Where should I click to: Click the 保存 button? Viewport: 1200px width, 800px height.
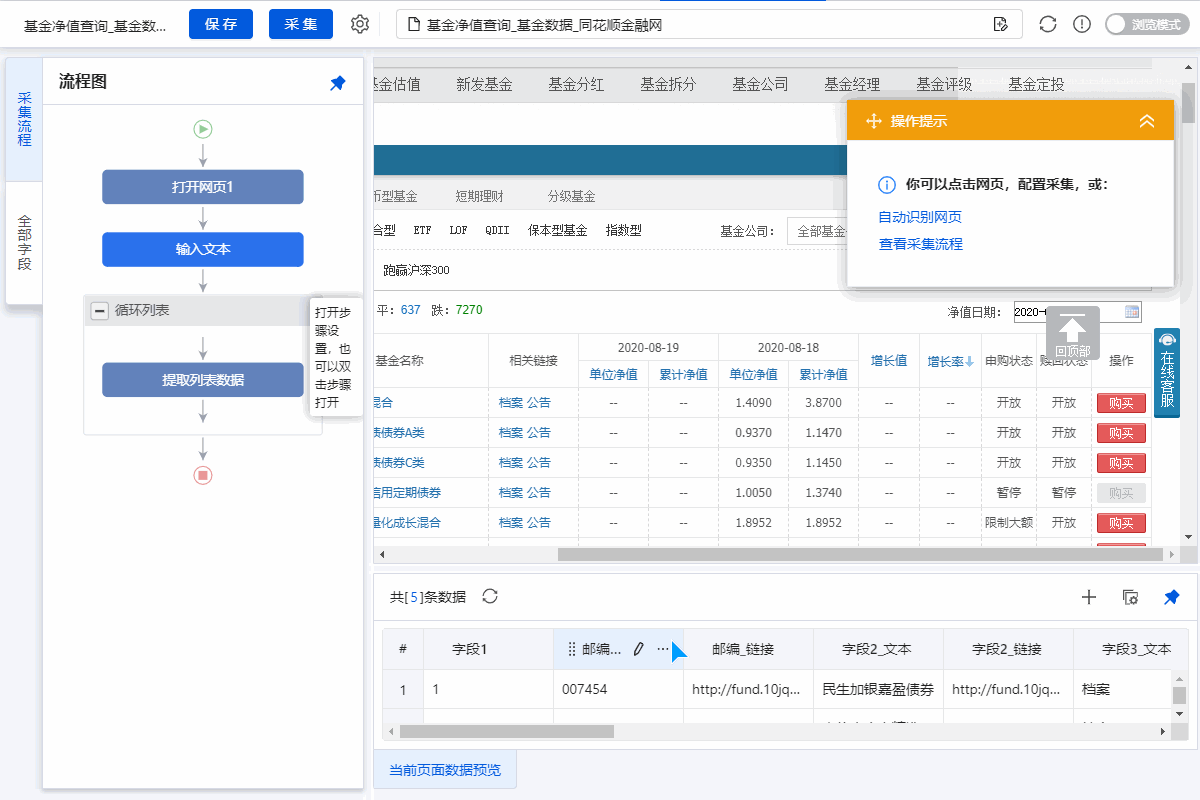221,24
